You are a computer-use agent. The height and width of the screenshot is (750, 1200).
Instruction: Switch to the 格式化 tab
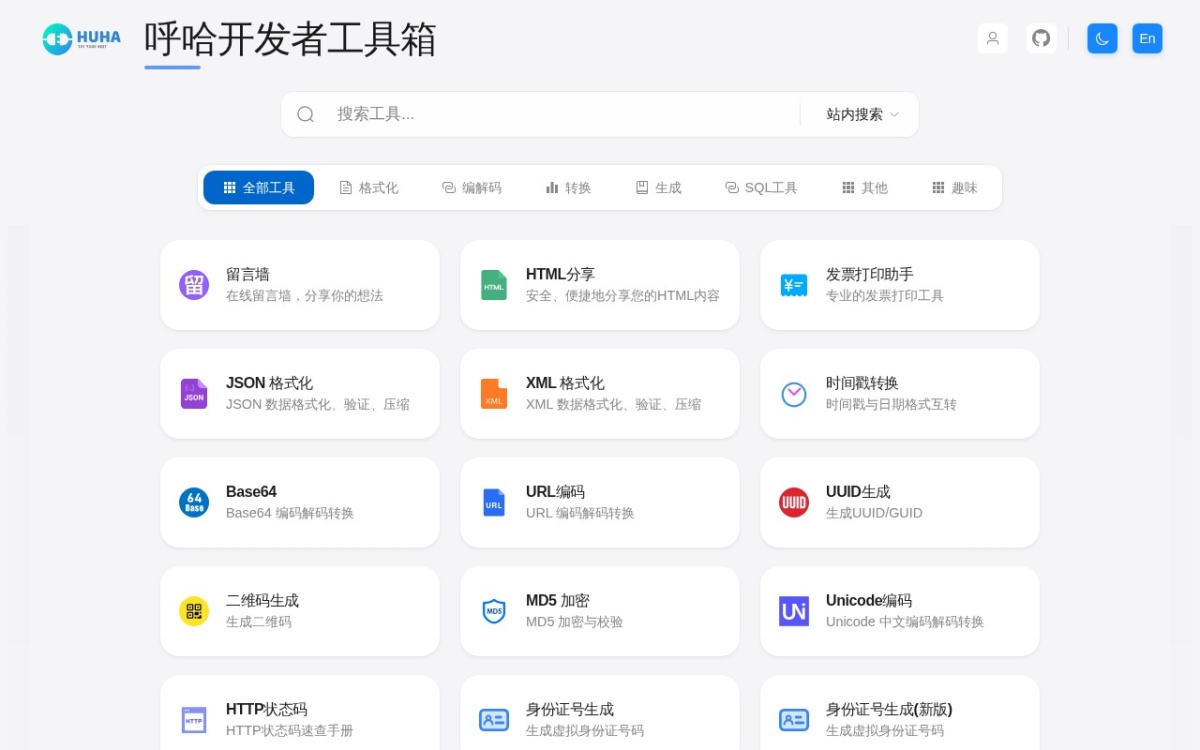coord(368,187)
